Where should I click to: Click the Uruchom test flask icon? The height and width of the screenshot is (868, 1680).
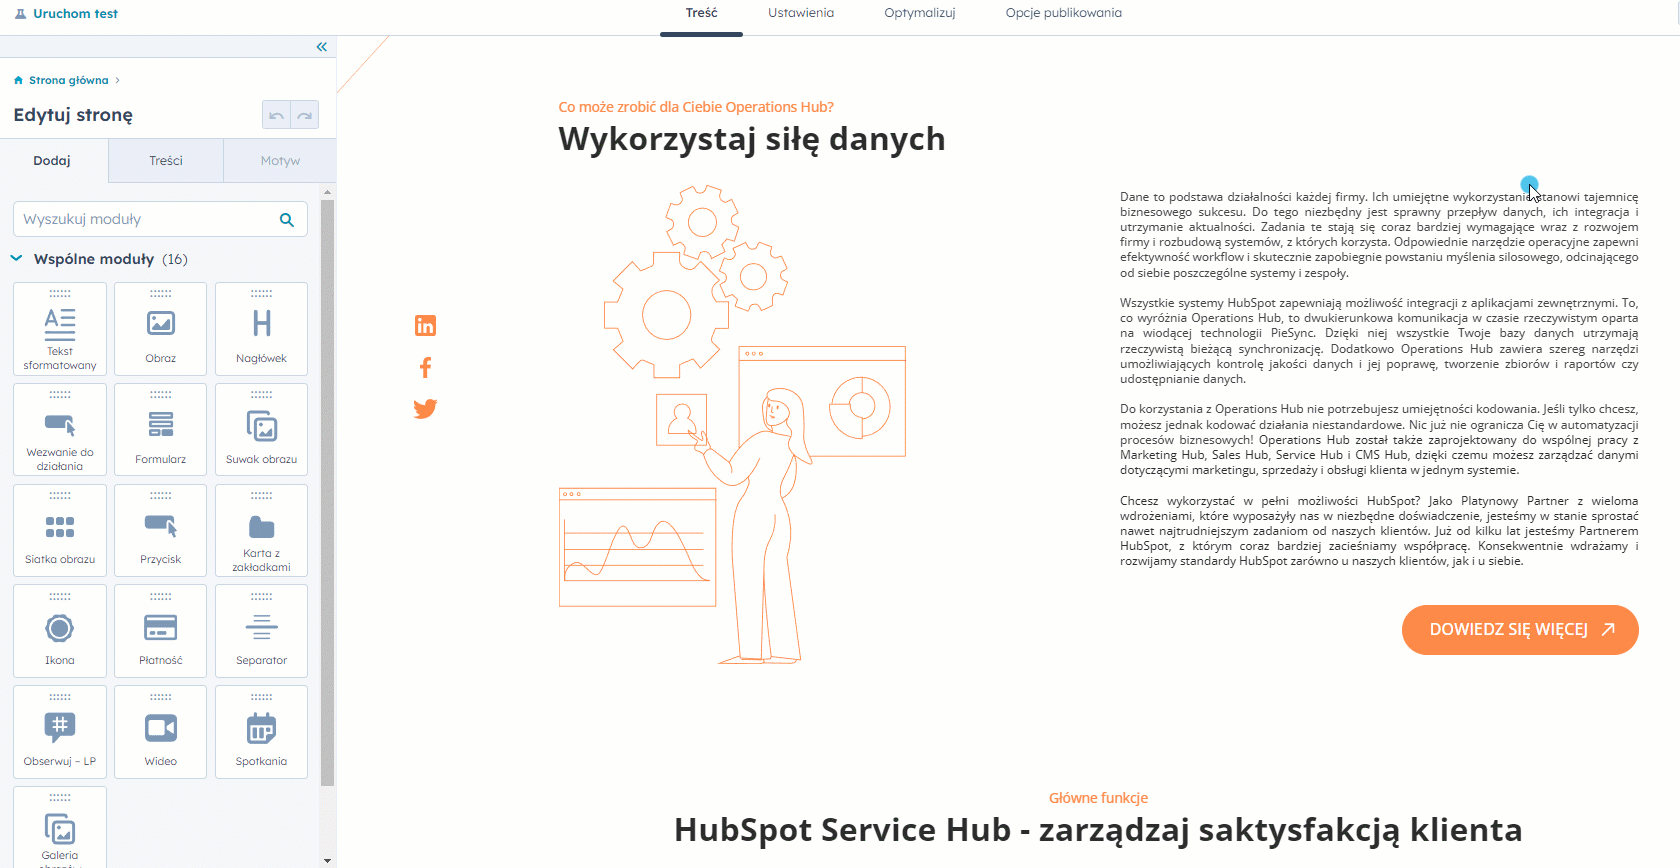pos(20,14)
